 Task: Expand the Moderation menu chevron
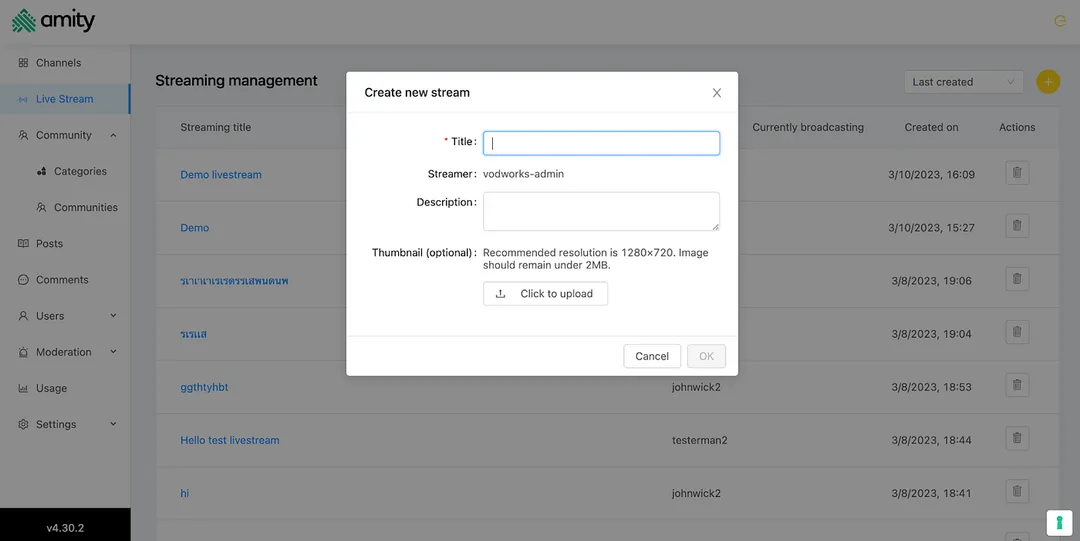[113, 352]
